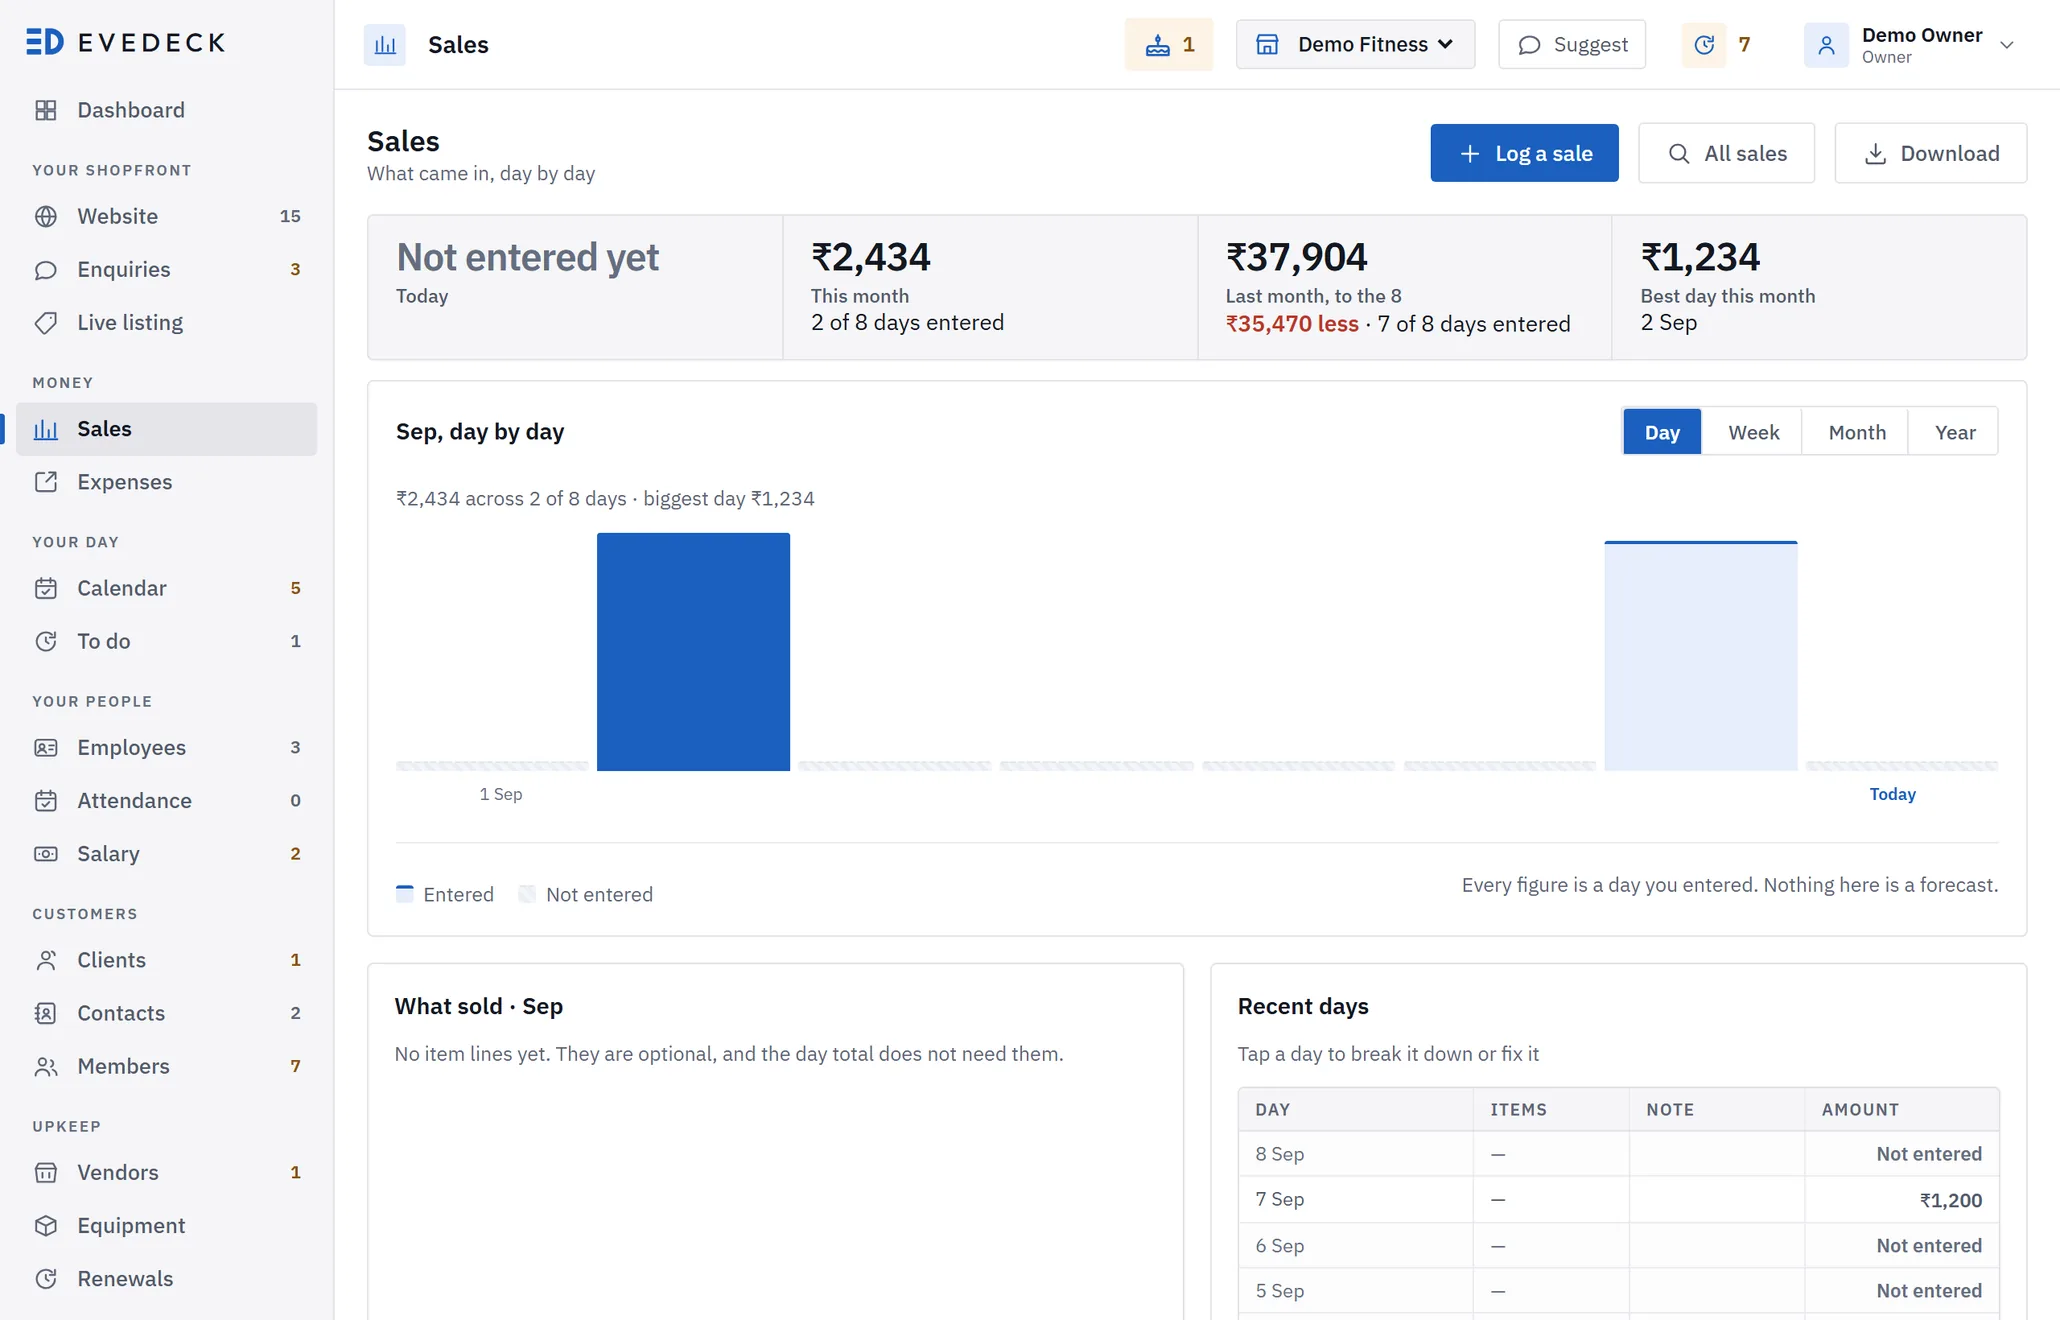Click the 1 Sep axis label
Image resolution: width=2060 pixels, height=1320 pixels.
[x=501, y=794]
